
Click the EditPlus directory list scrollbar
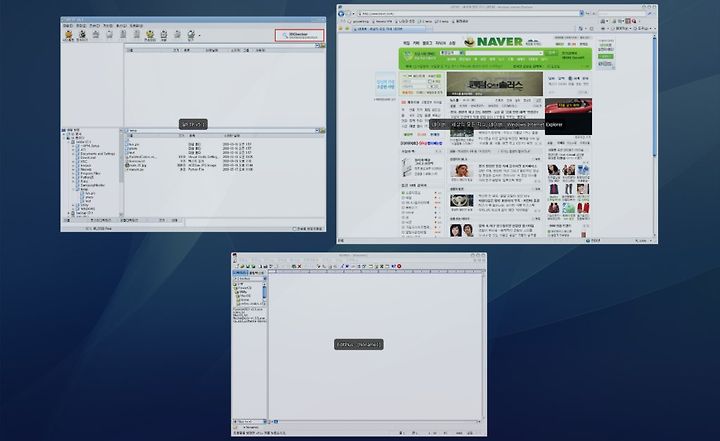click(x=264, y=294)
